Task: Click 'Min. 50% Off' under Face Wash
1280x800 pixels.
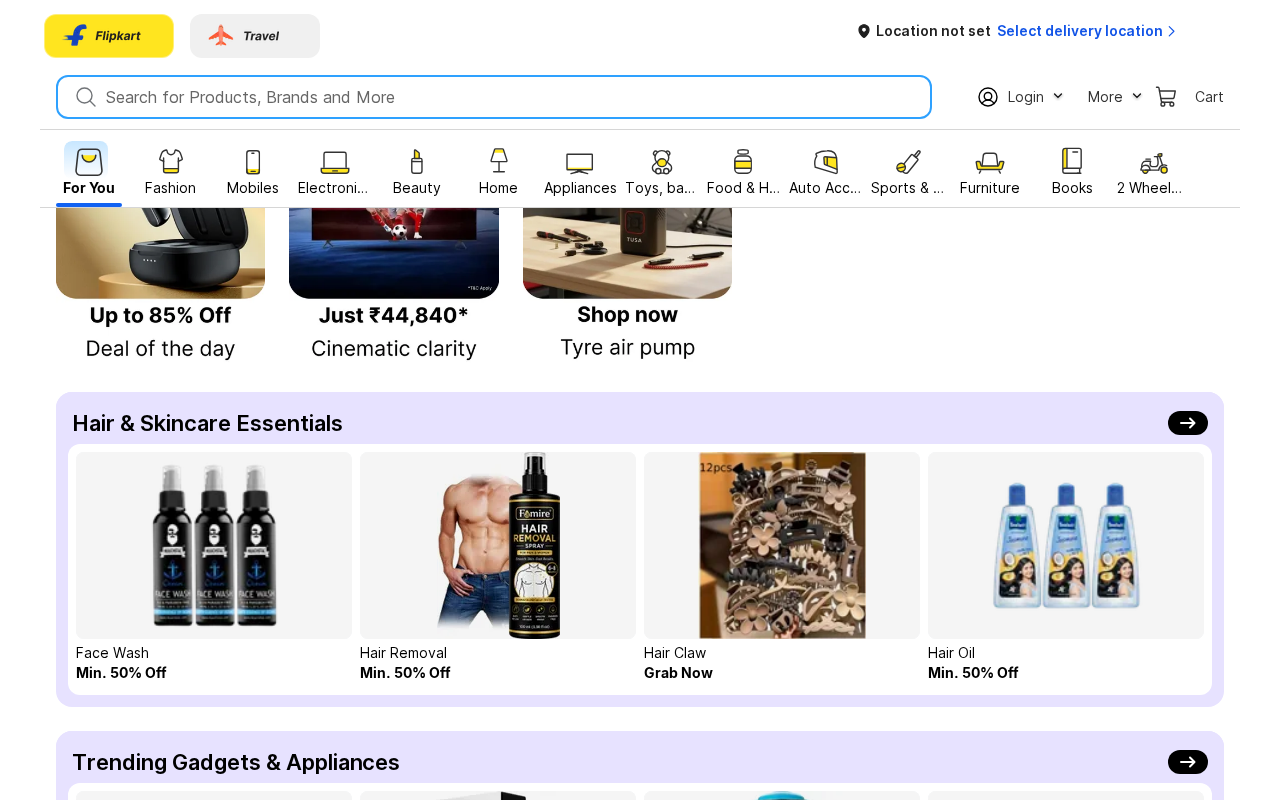Action: point(121,673)
